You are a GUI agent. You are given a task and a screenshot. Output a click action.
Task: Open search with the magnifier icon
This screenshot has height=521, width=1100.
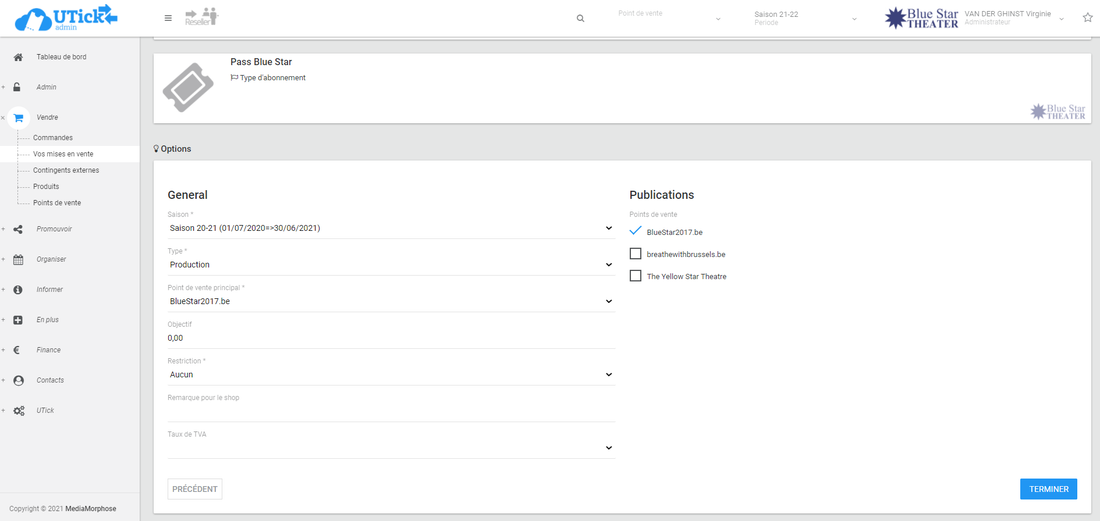click(x=580, y=18)
